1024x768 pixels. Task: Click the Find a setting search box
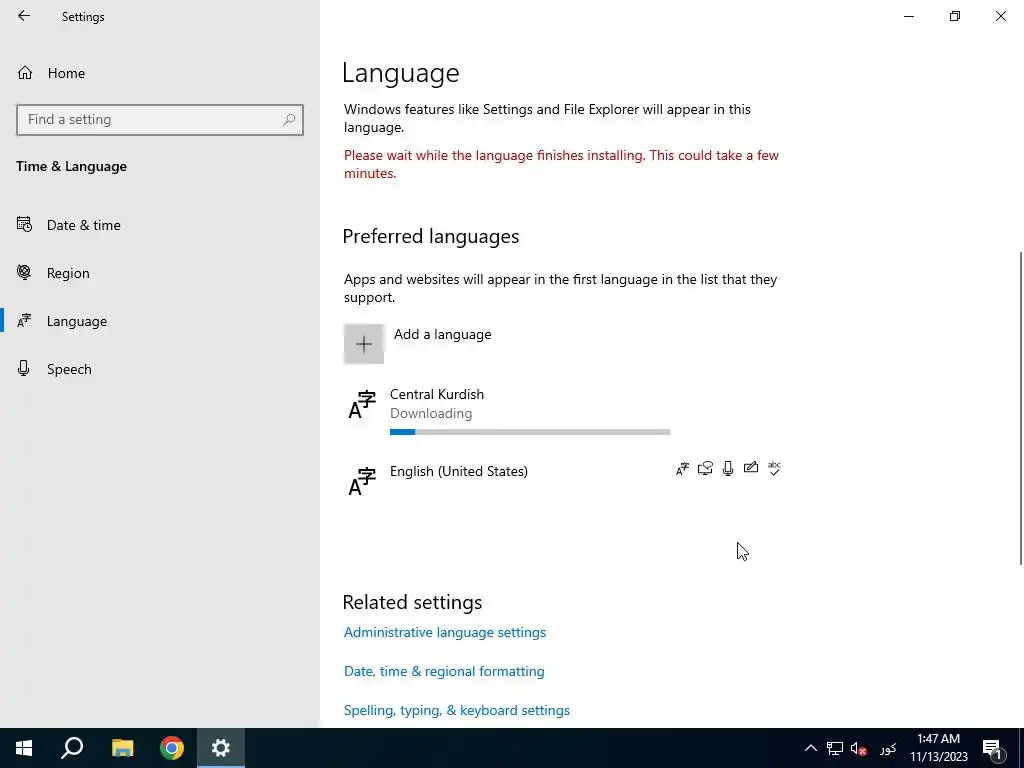point(160,120)
